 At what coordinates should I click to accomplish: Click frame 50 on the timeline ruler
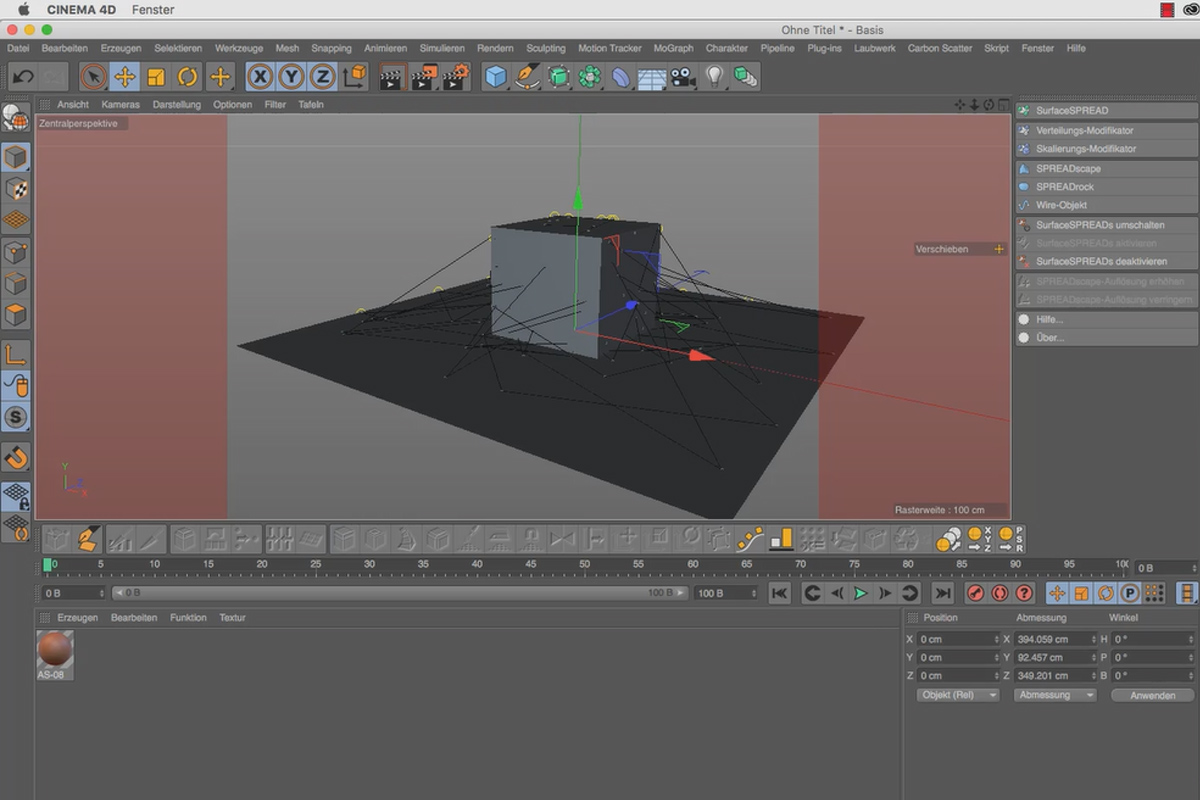tap(585, 566)
